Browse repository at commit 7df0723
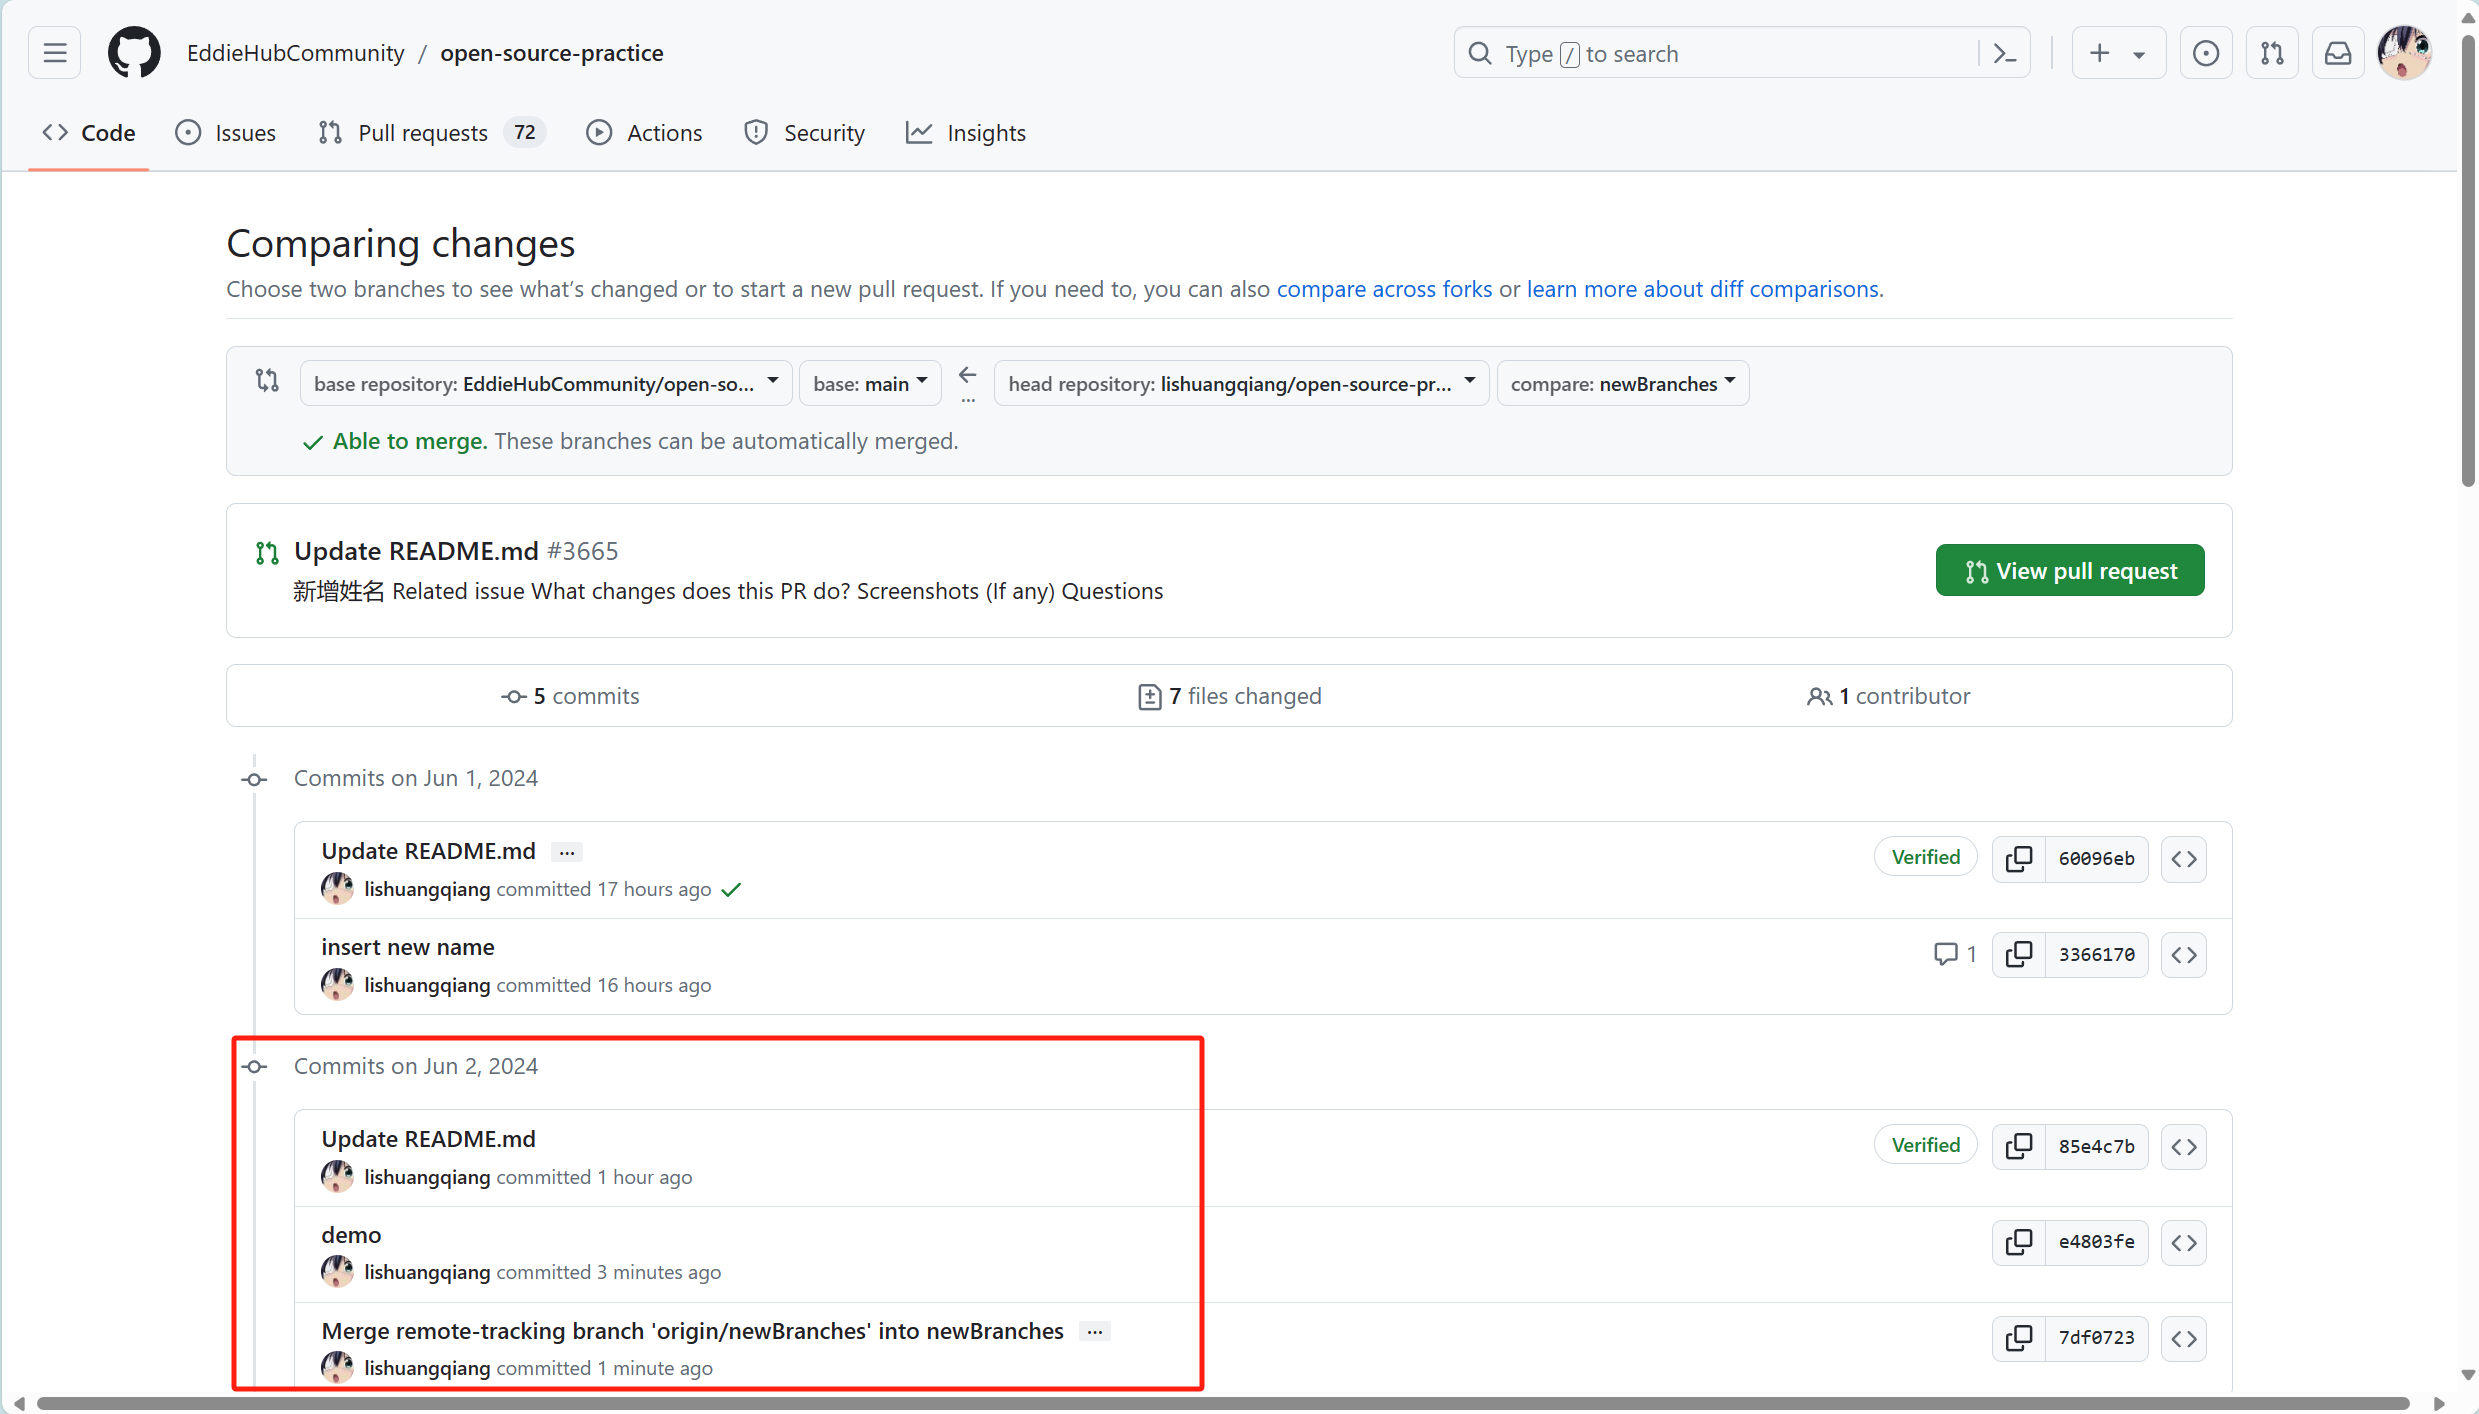 (2183, 1338)
